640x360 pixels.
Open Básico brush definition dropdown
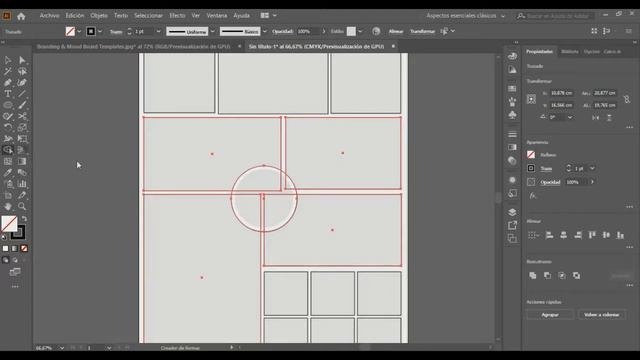click(x=264, y=31)
